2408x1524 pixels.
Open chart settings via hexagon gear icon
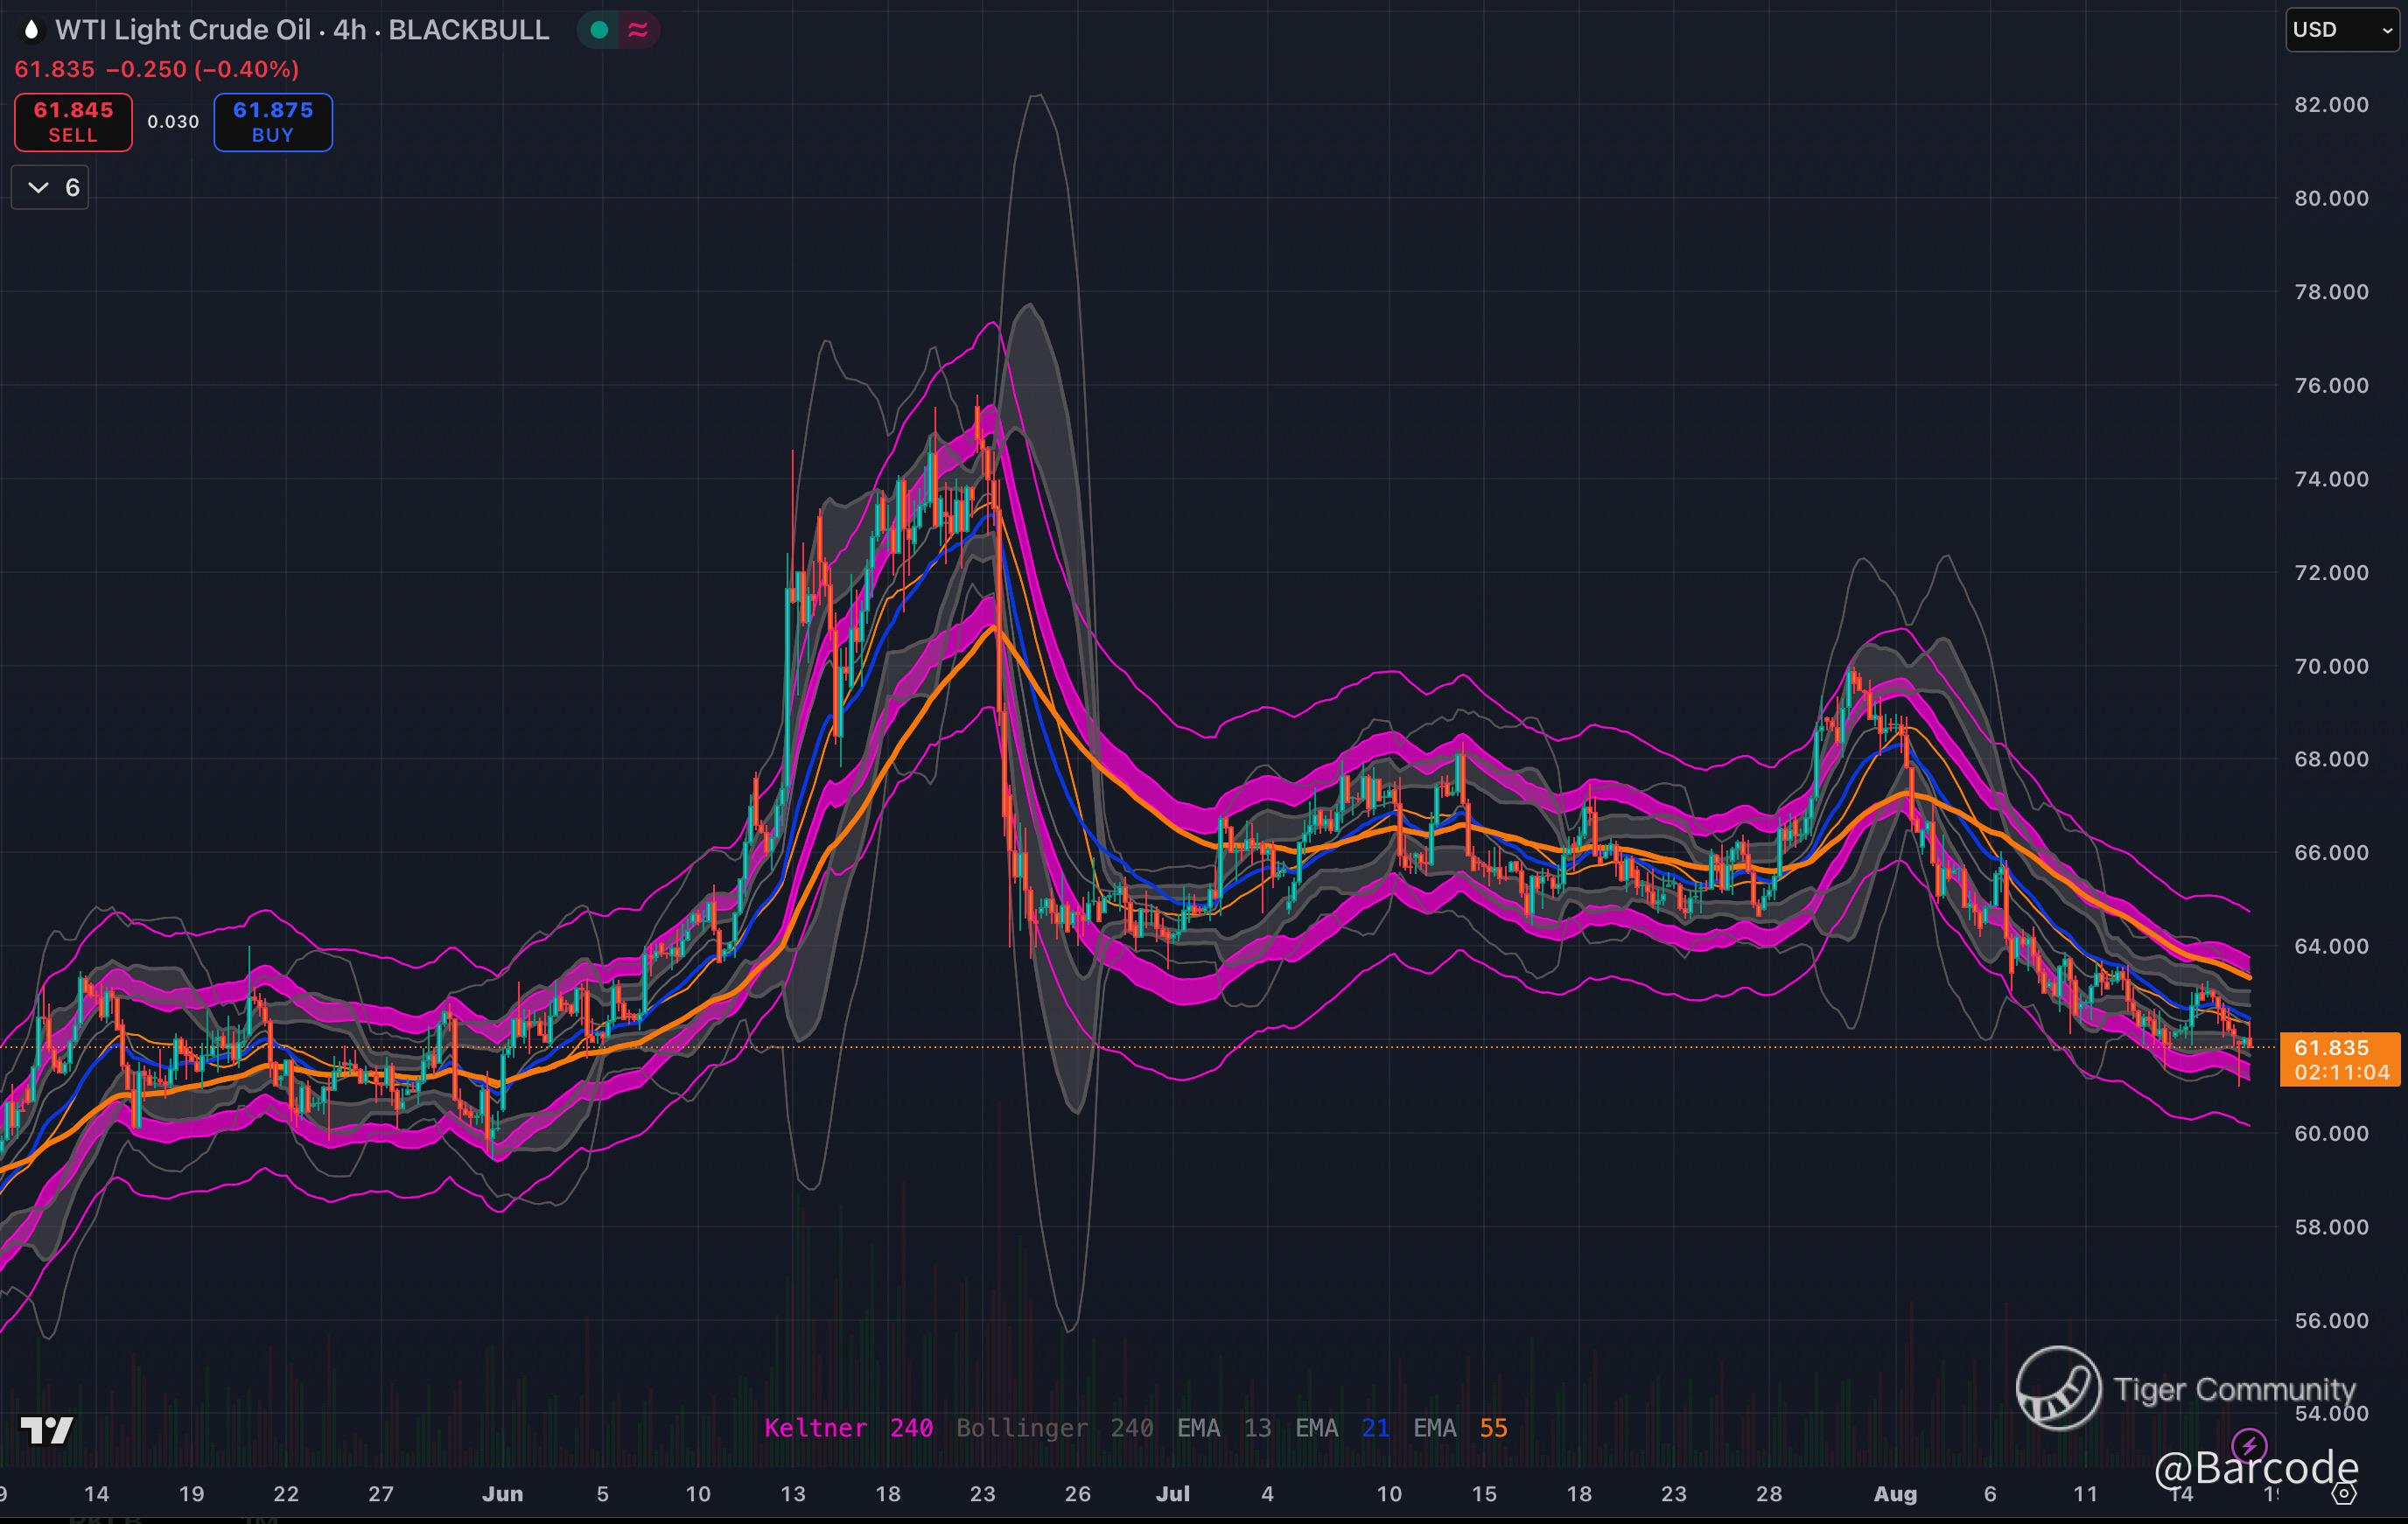(x=2345, y=1494)
